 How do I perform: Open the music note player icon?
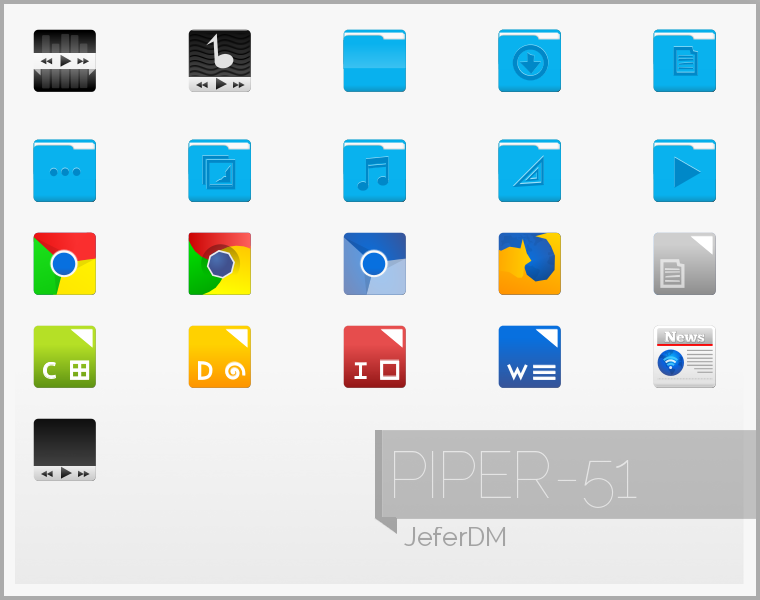pyautogui.click(x=220, y=61)
